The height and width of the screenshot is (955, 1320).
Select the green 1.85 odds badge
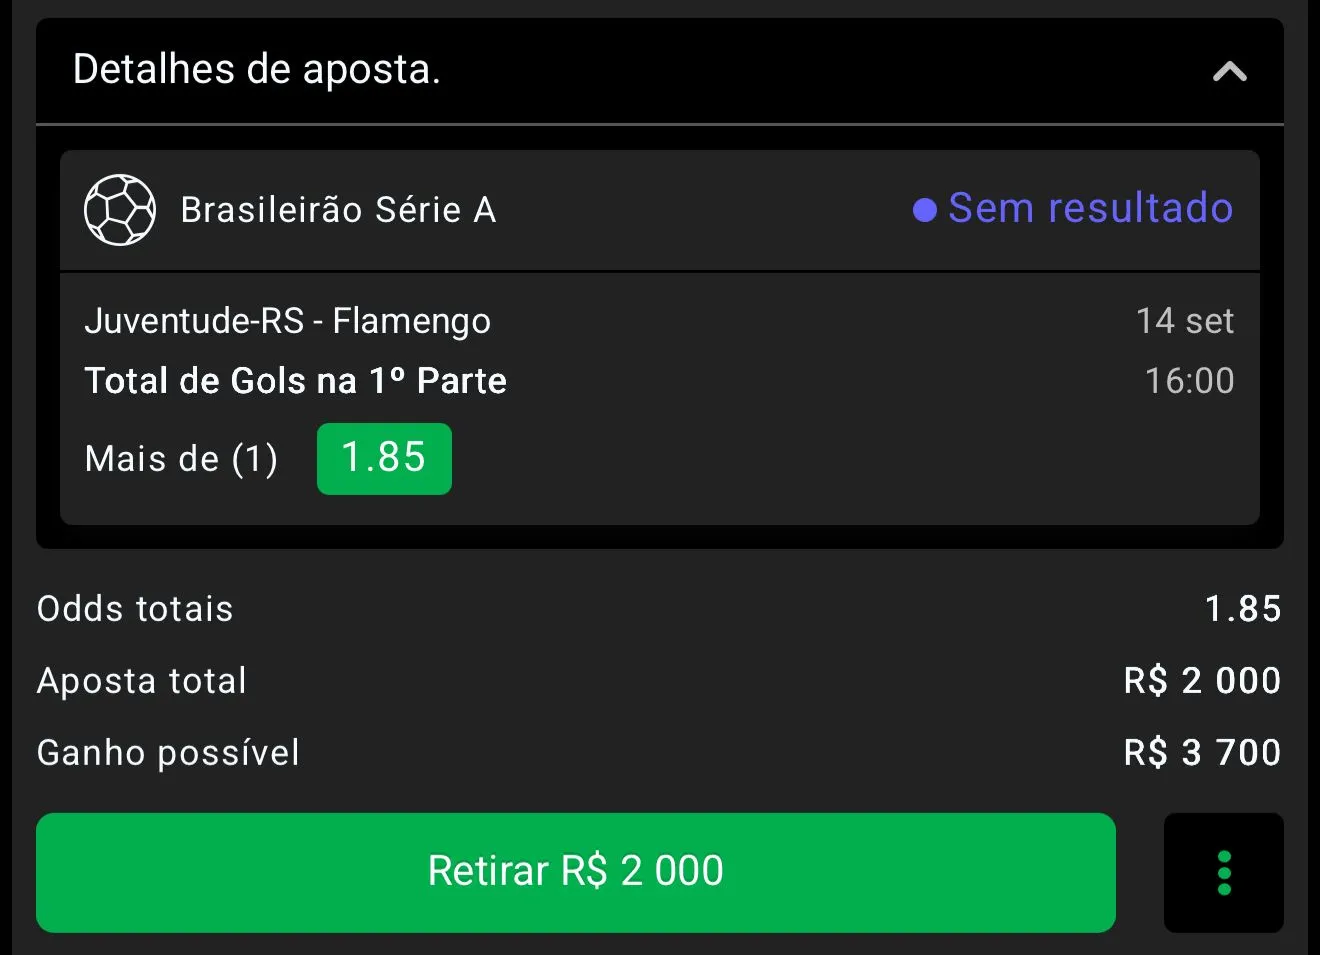point(384,458)
